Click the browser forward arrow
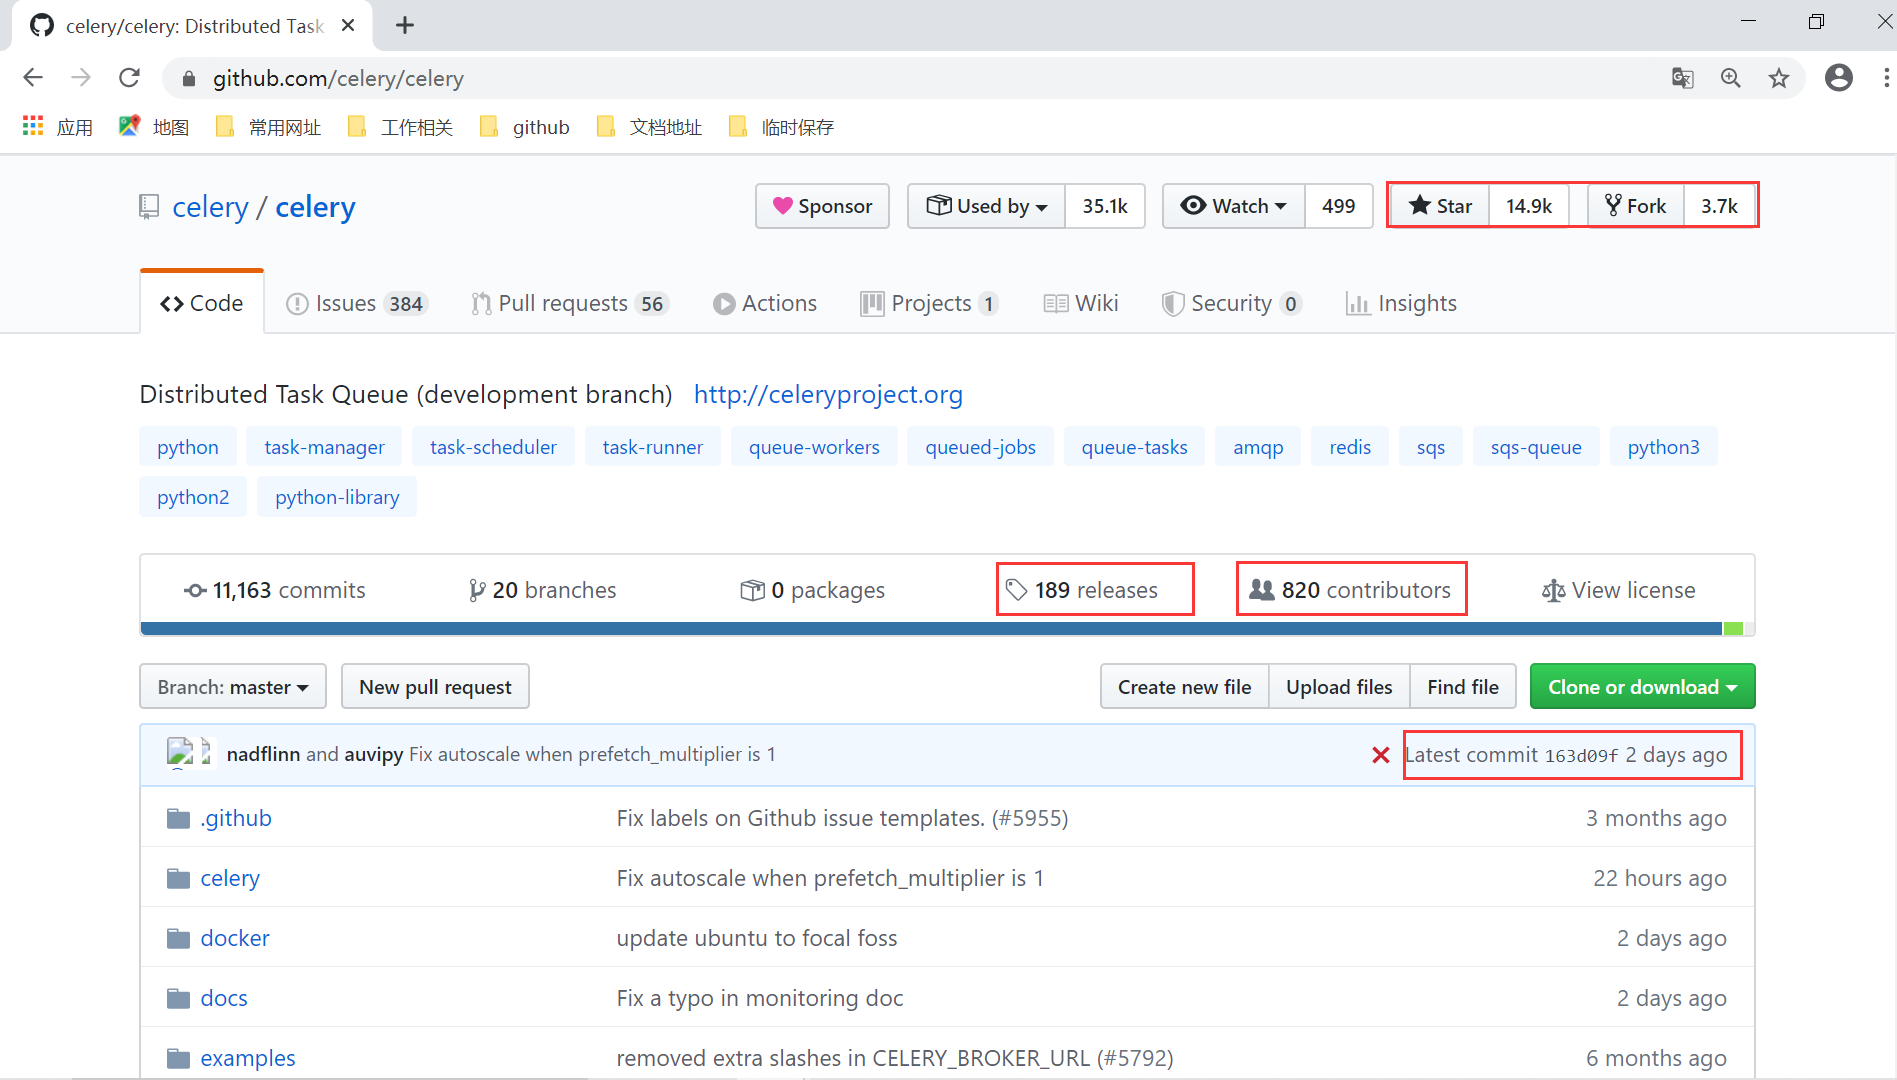The image size is (1897, 1080). pyautogui.click(x=81, y=78)
